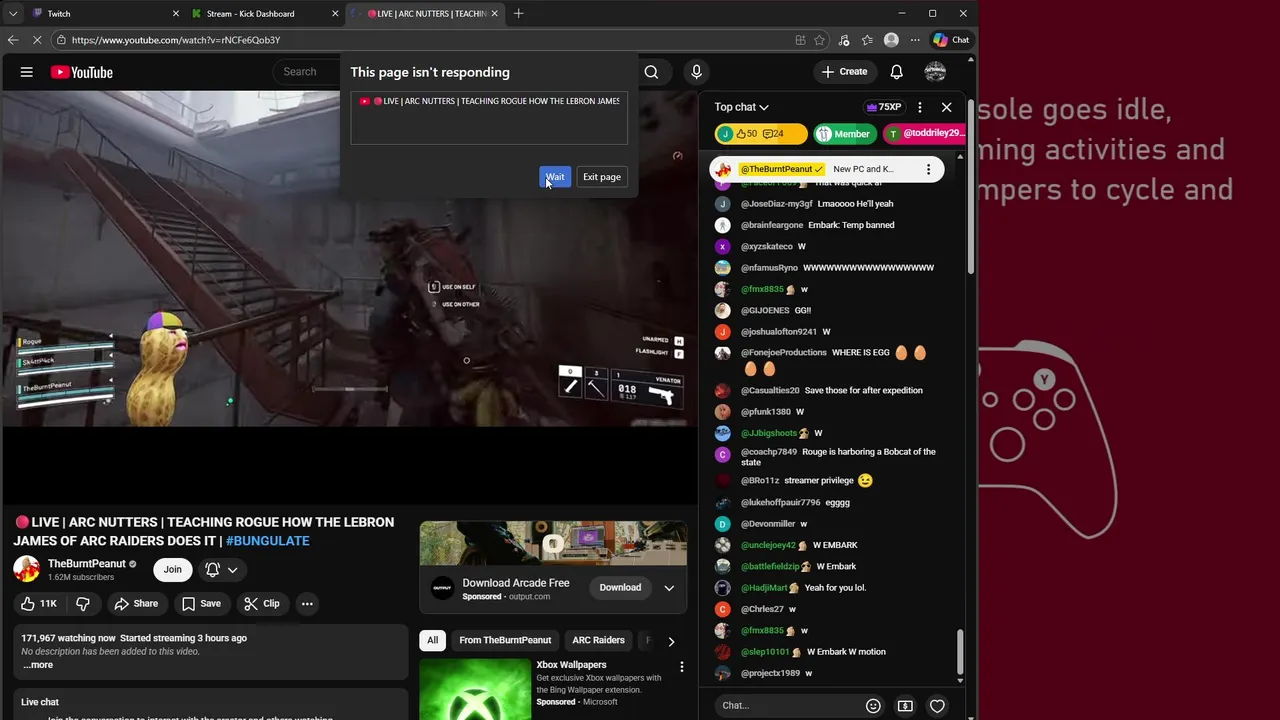Click Download on the Arcade ad

[620, 588]
